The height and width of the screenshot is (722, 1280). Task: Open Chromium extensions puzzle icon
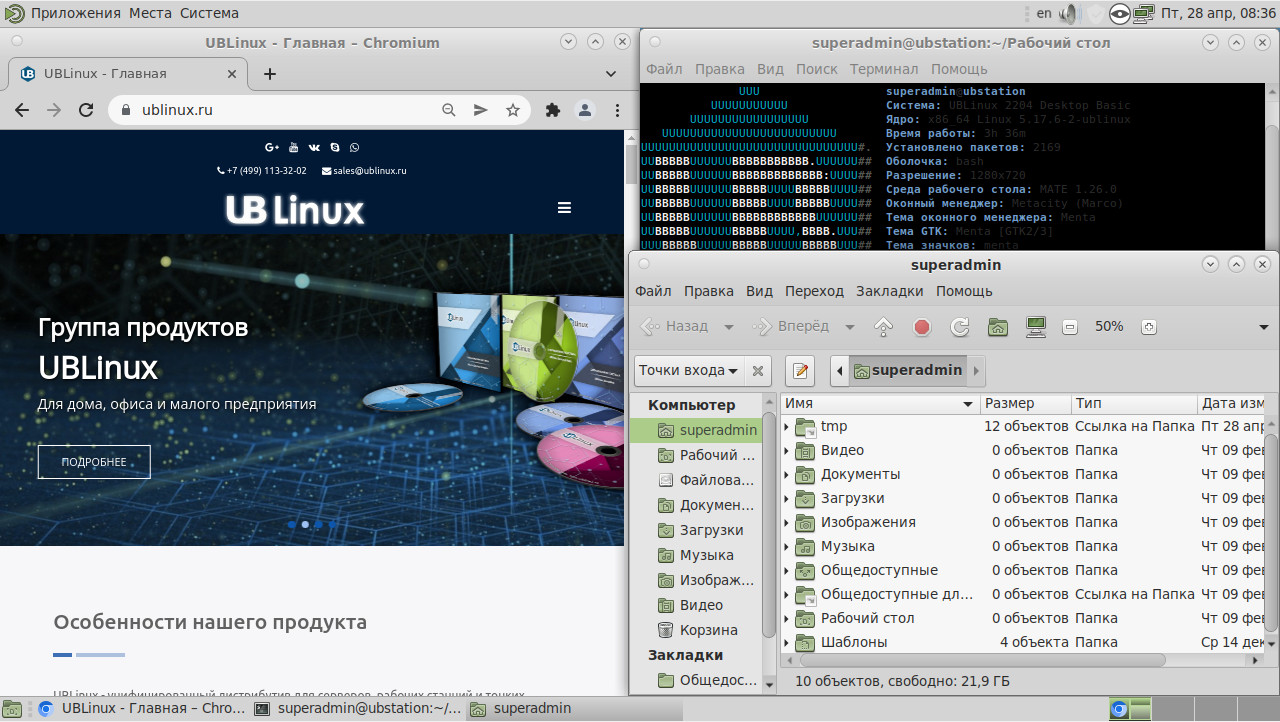pyautogui.click(x=552, y=110)
